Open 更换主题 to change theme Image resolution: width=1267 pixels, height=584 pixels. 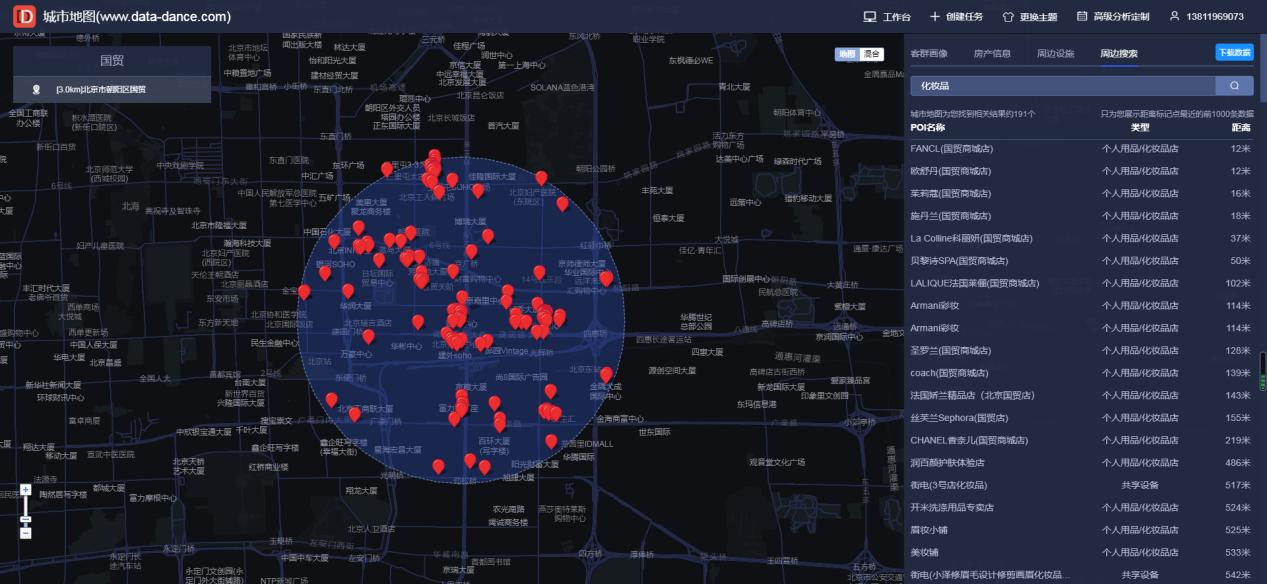click(x=1038, y=17)
